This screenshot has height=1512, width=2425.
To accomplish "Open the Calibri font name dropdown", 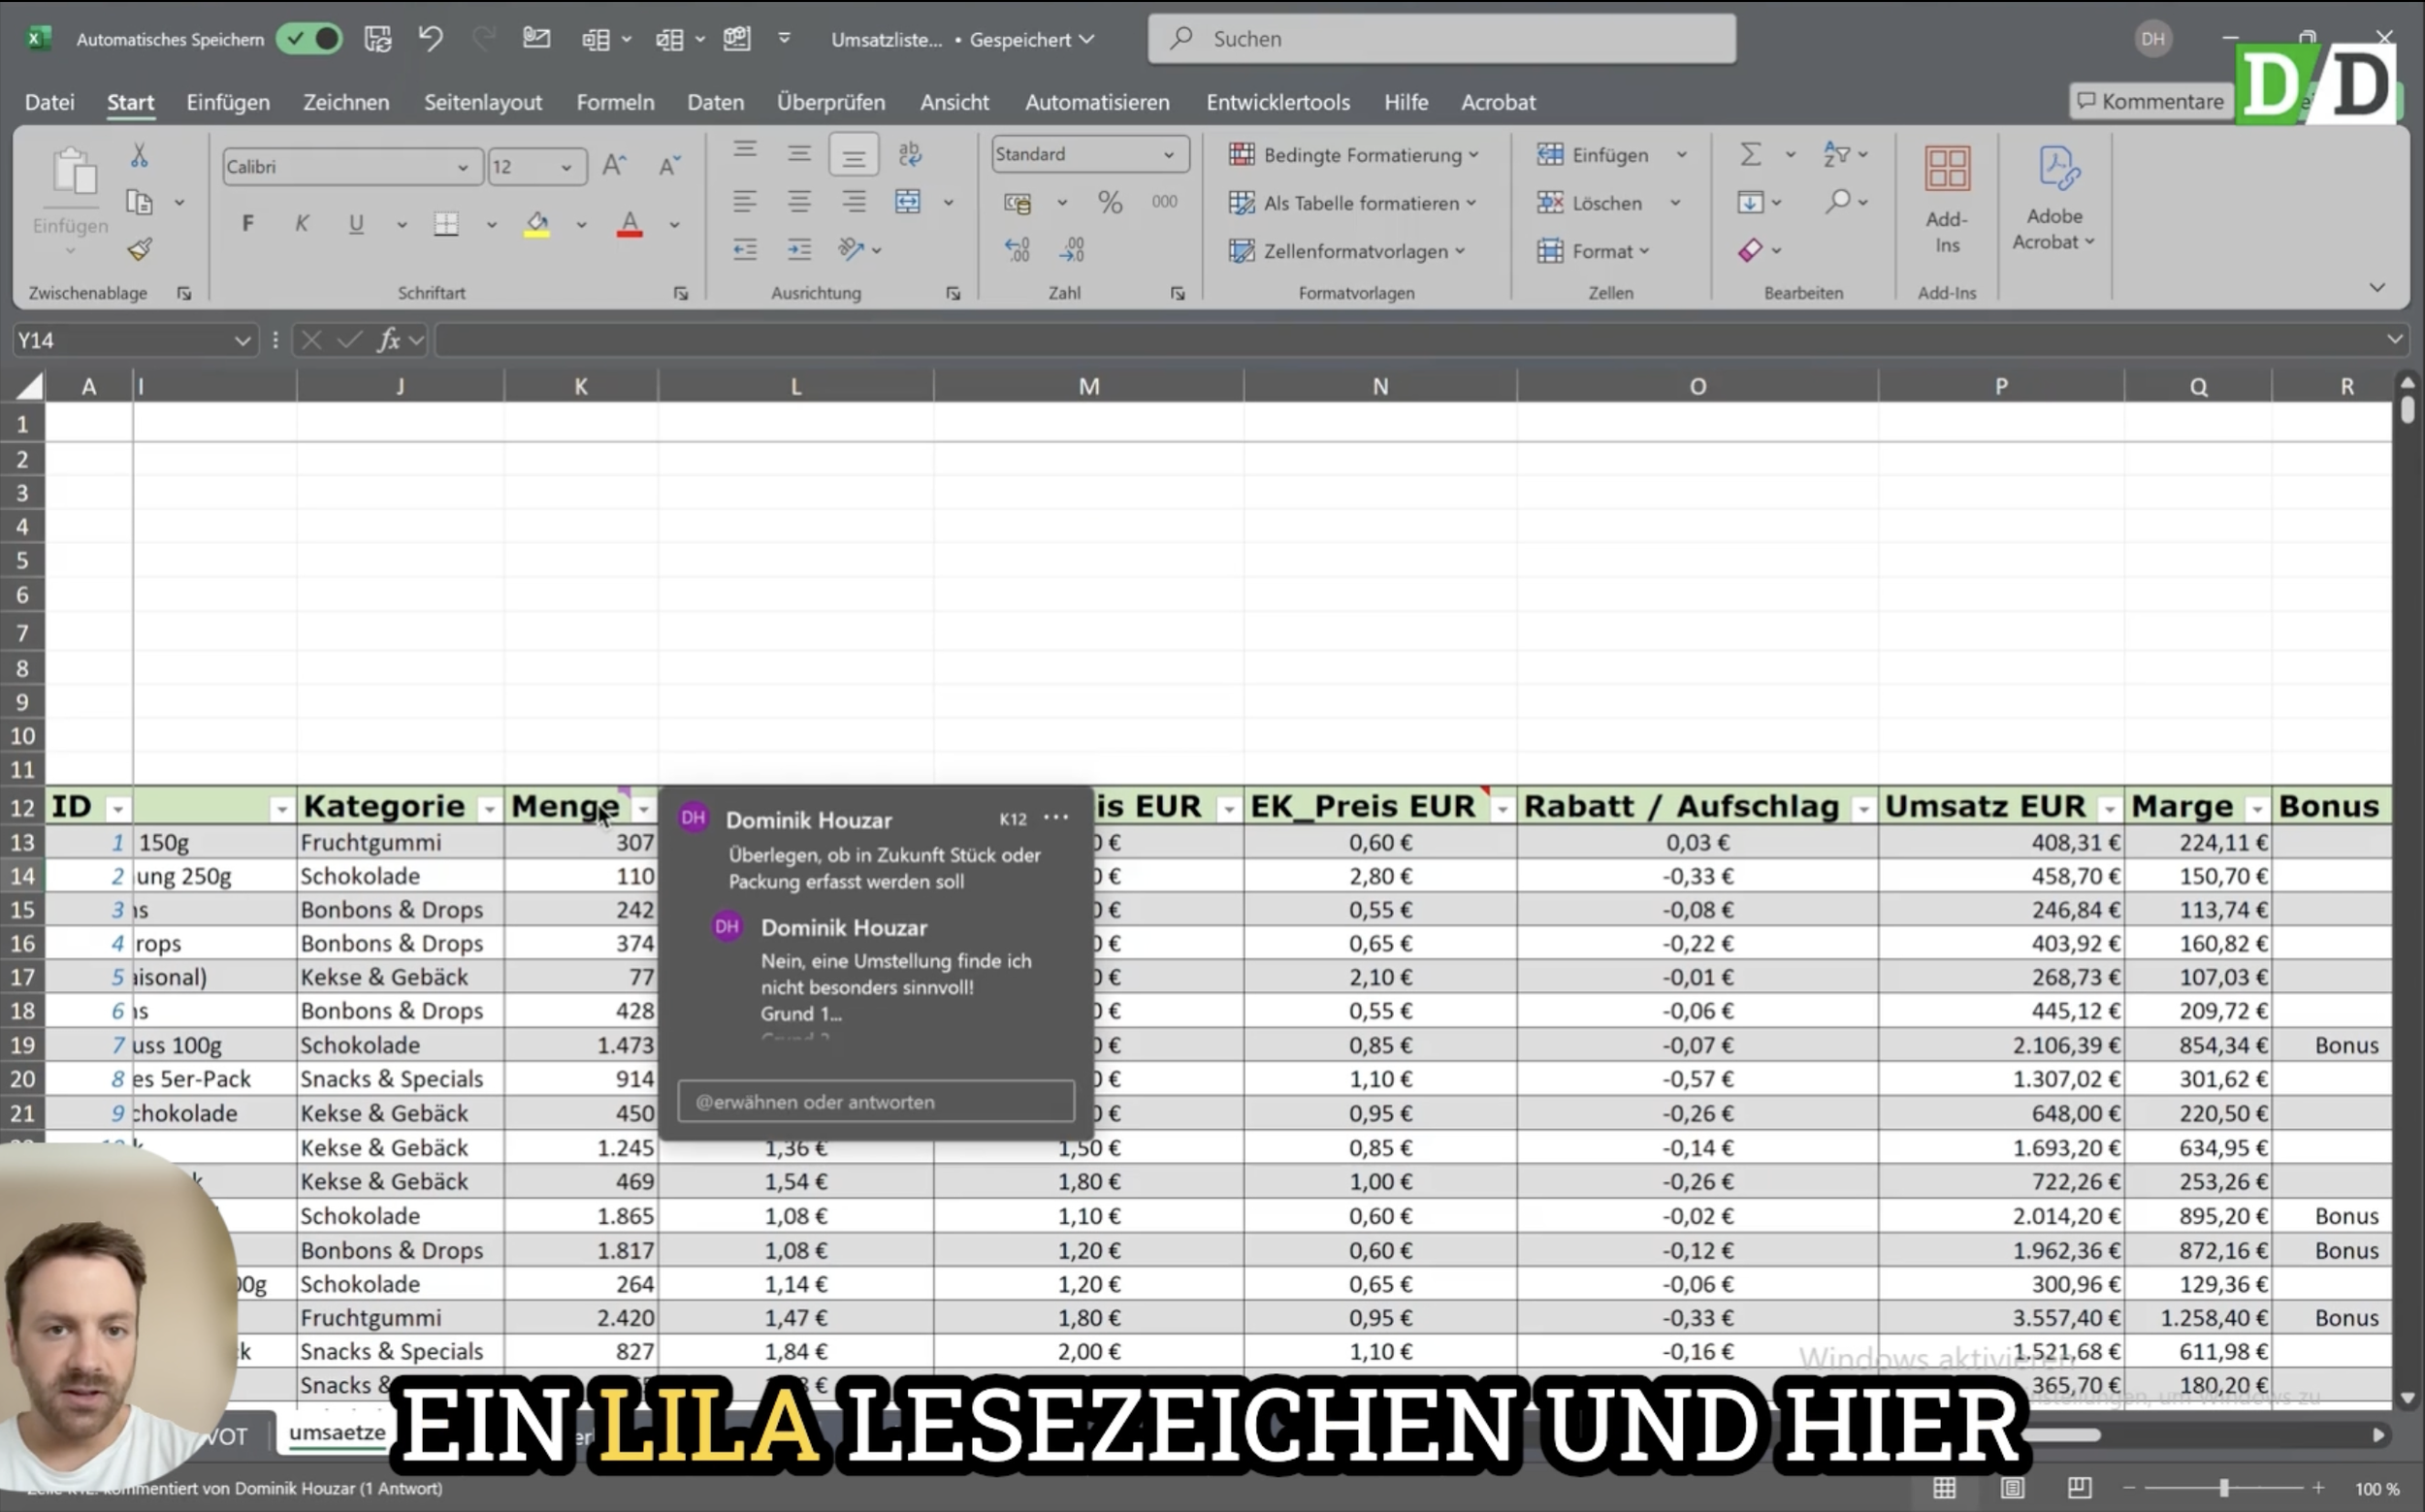I will pyautogui.click(x=462, y=167).
